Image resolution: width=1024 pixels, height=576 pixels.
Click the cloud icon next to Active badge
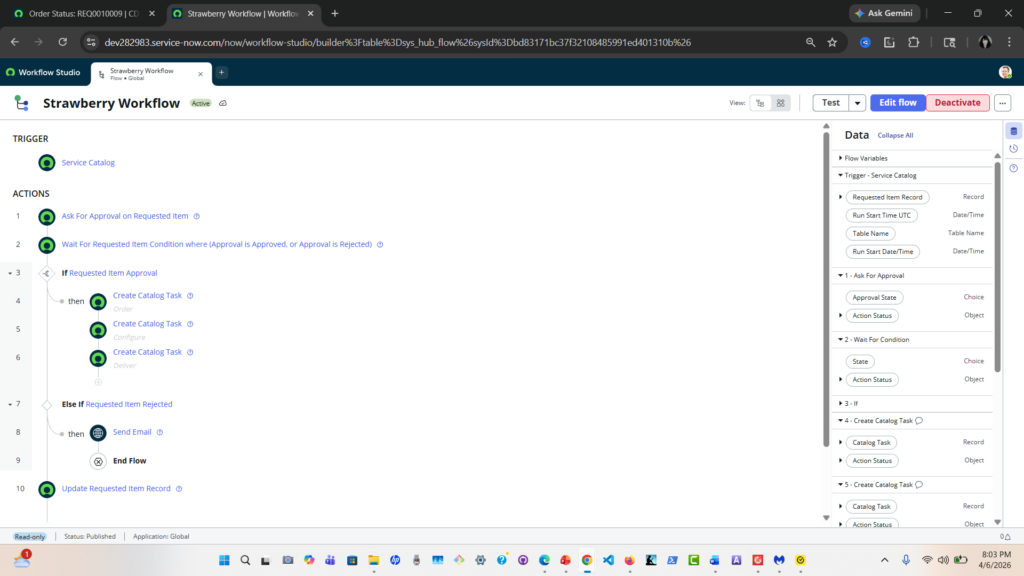coord(223,103)
